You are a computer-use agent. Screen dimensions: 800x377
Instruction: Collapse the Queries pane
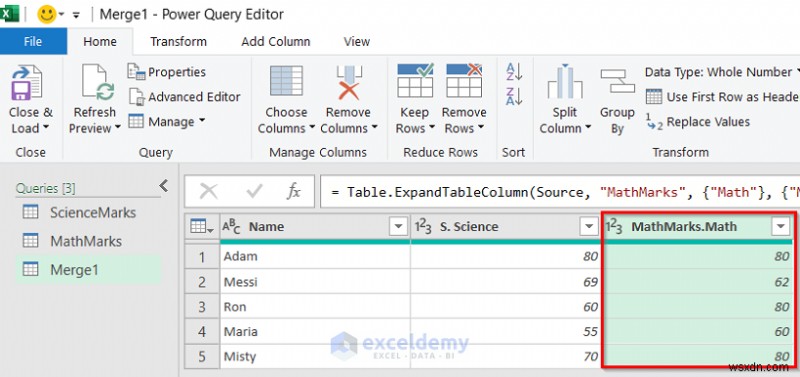163,186
